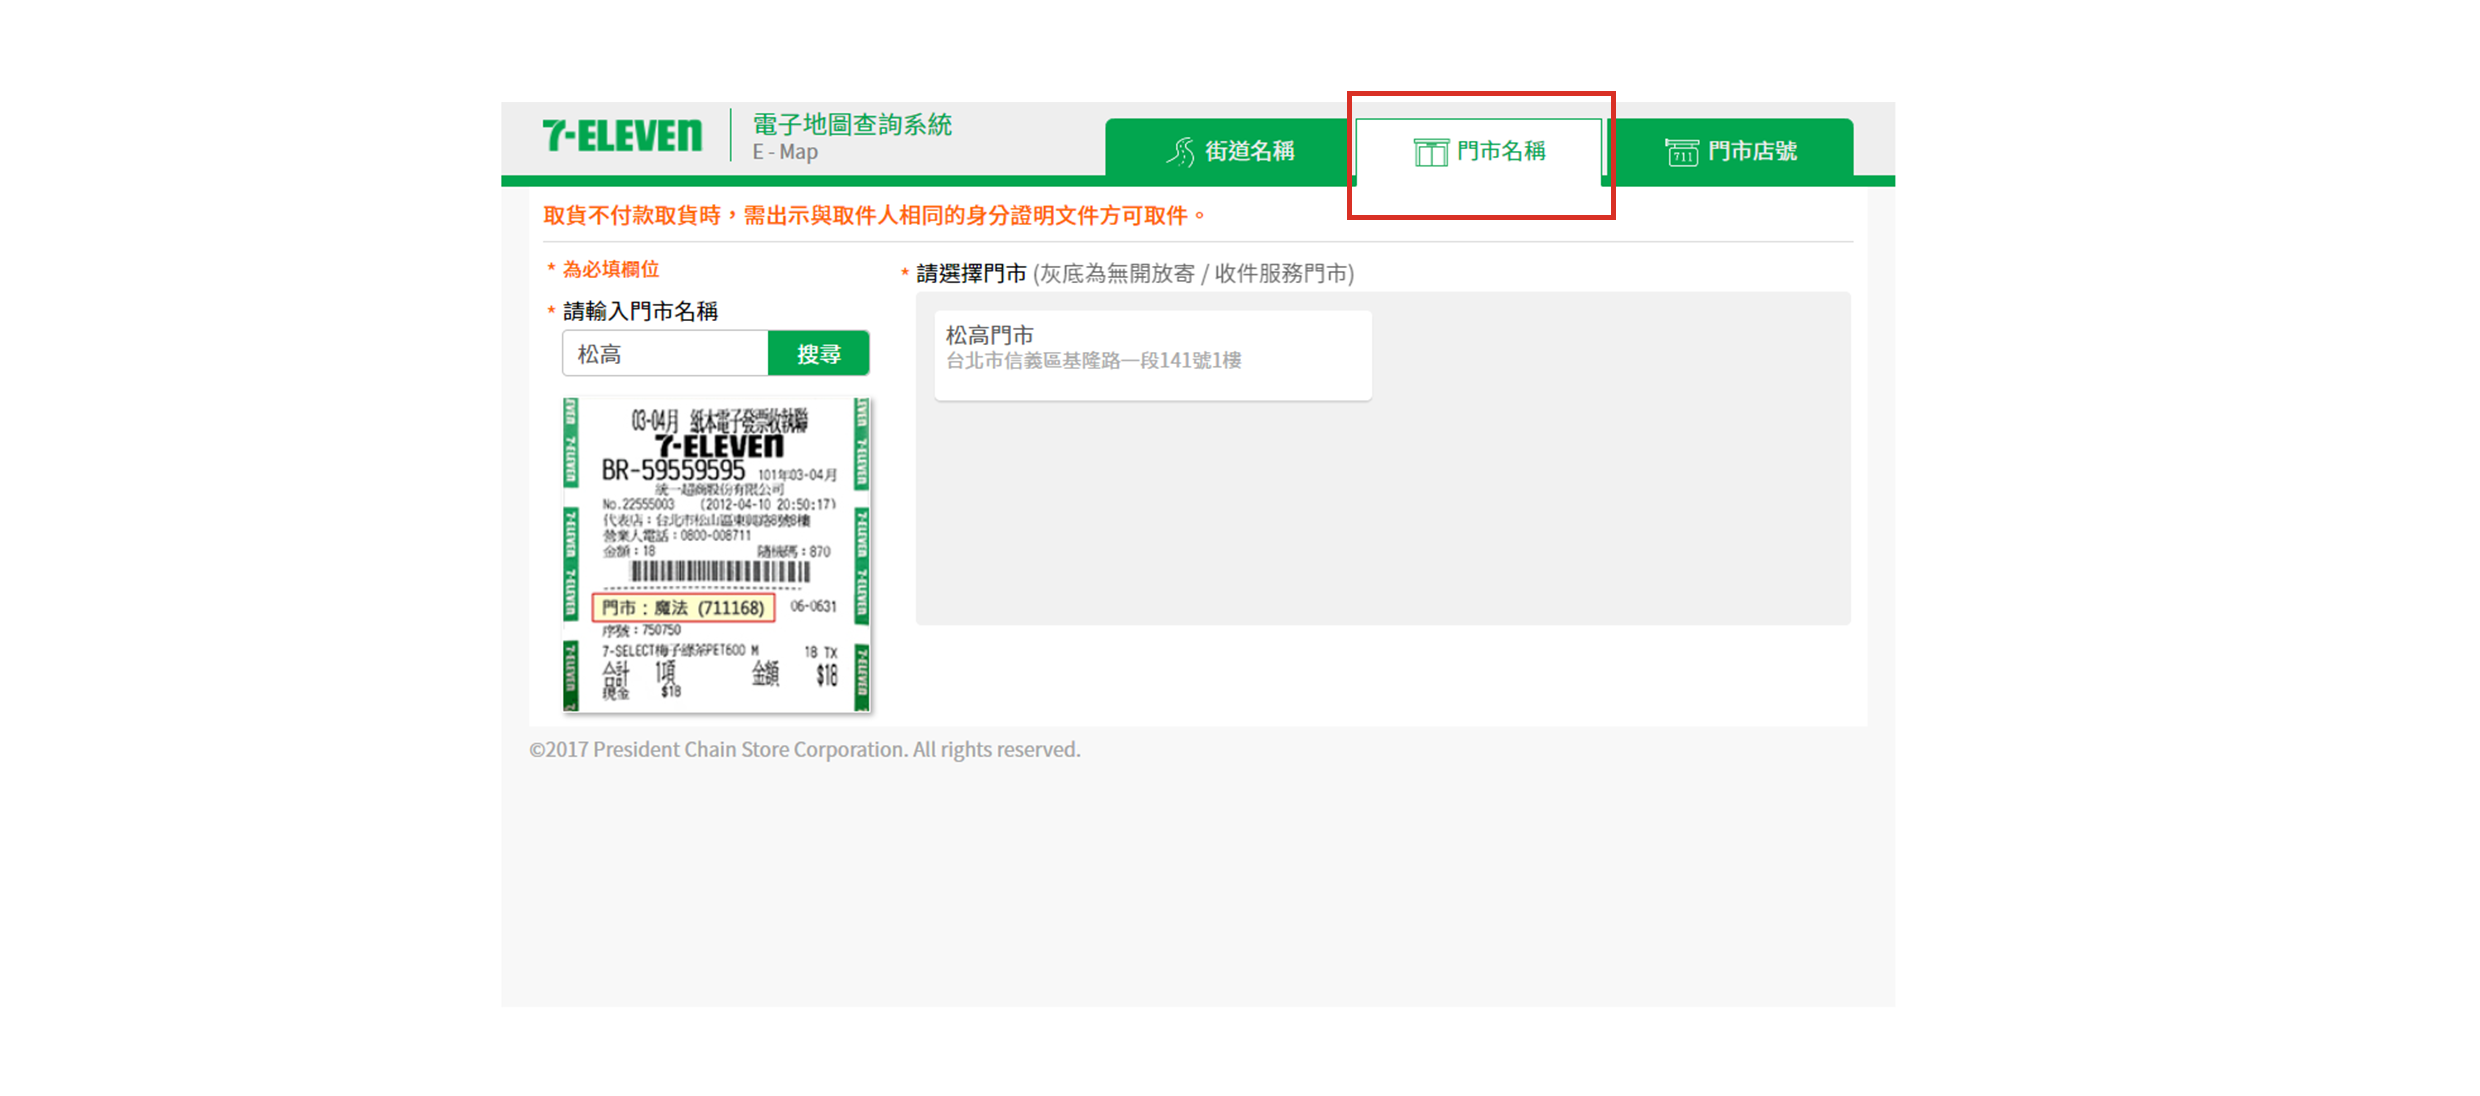The width and height of the screenshot is (2480, 1096).
Task: Switch to the 街道名稱 tab
Action: [1249, 151]
